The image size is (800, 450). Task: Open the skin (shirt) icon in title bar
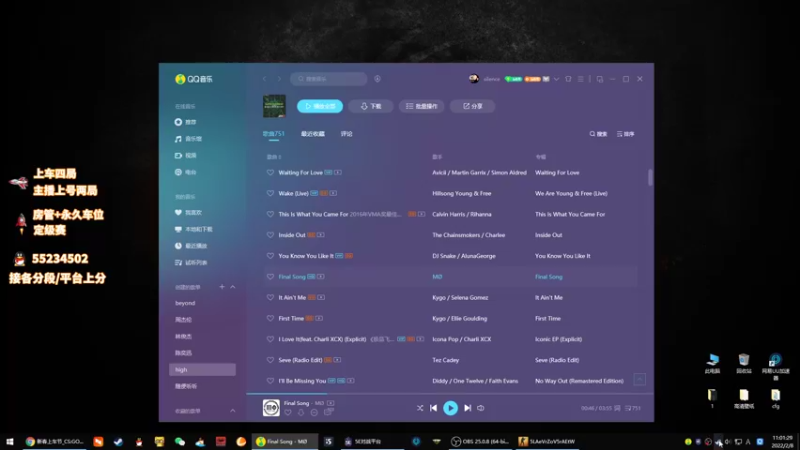pyautogui.click(x=568, y=79)
